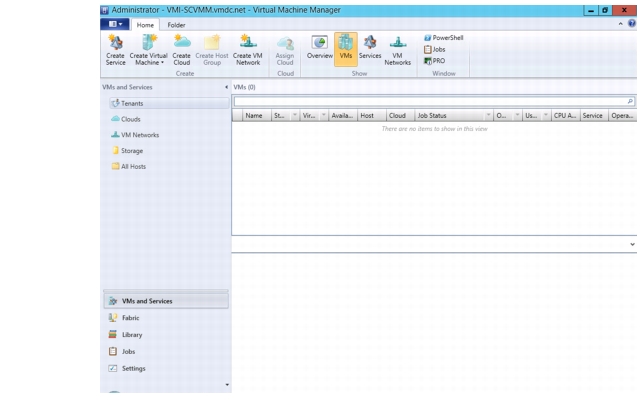The width and height of the screenshot is (643, 415).
Task: Show the VM Networks view in ribbon
Action: [397, 50]
